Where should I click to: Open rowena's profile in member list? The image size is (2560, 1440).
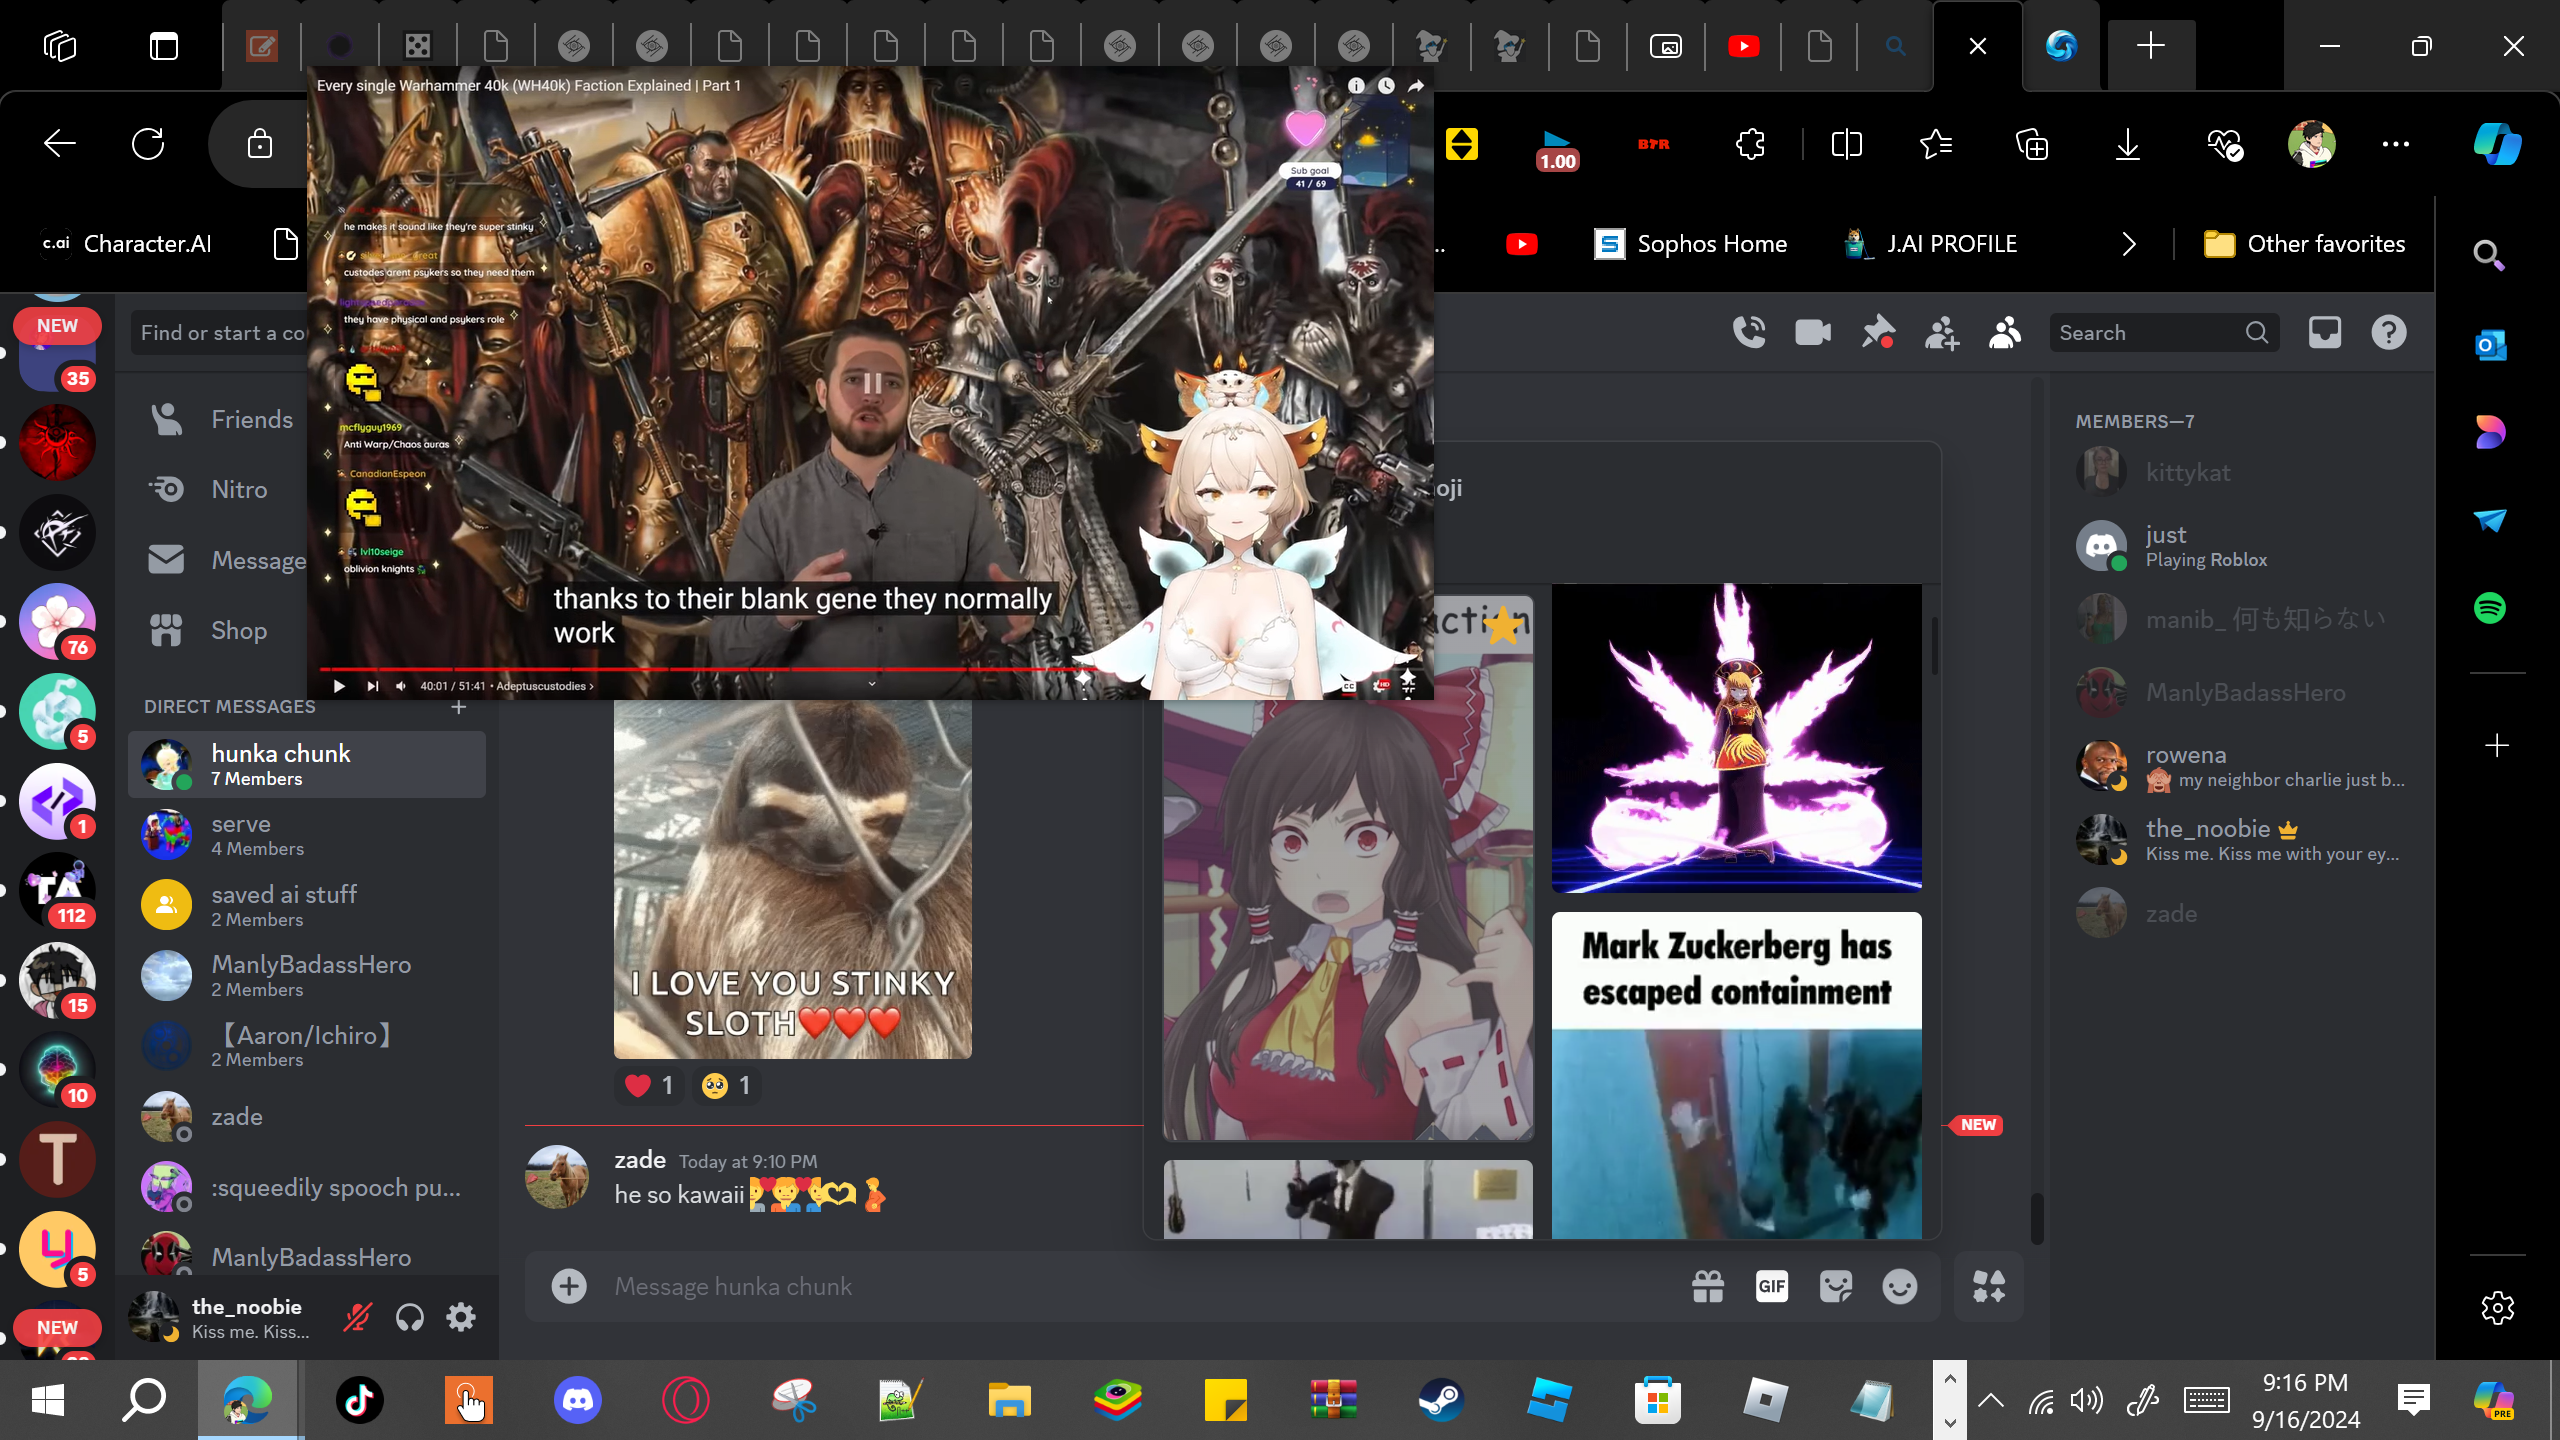2243,767
